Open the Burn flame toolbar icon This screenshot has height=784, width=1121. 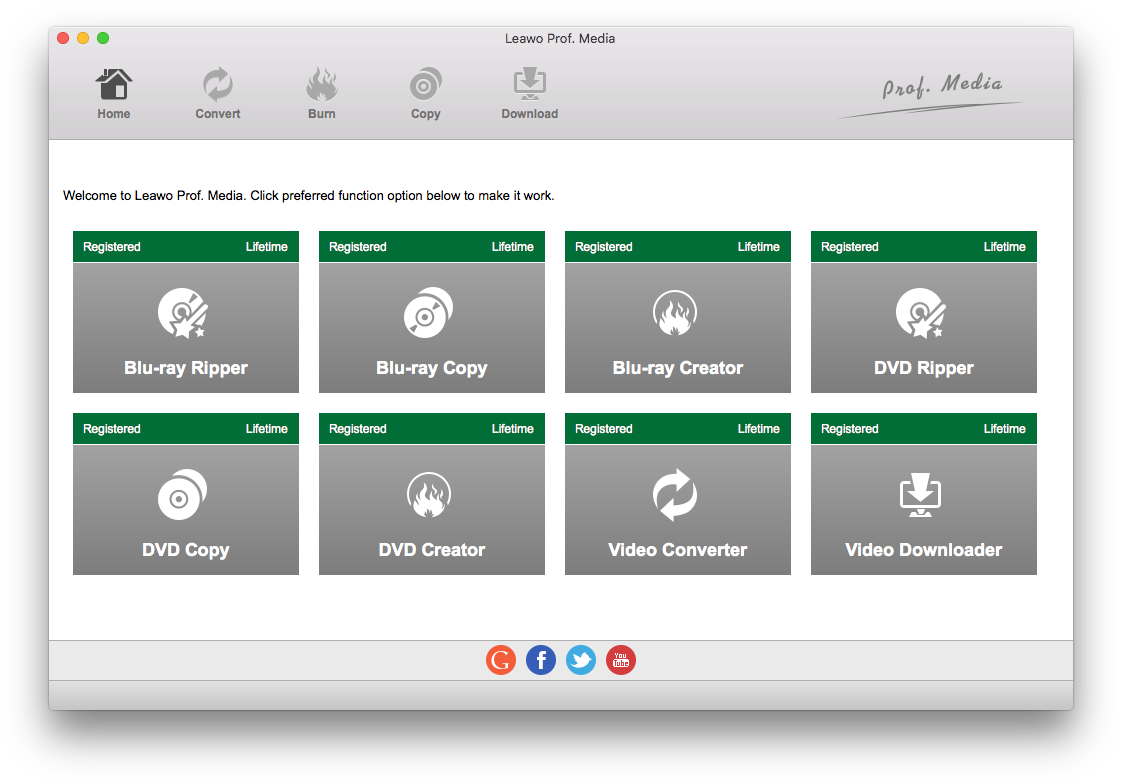point(322,85)
